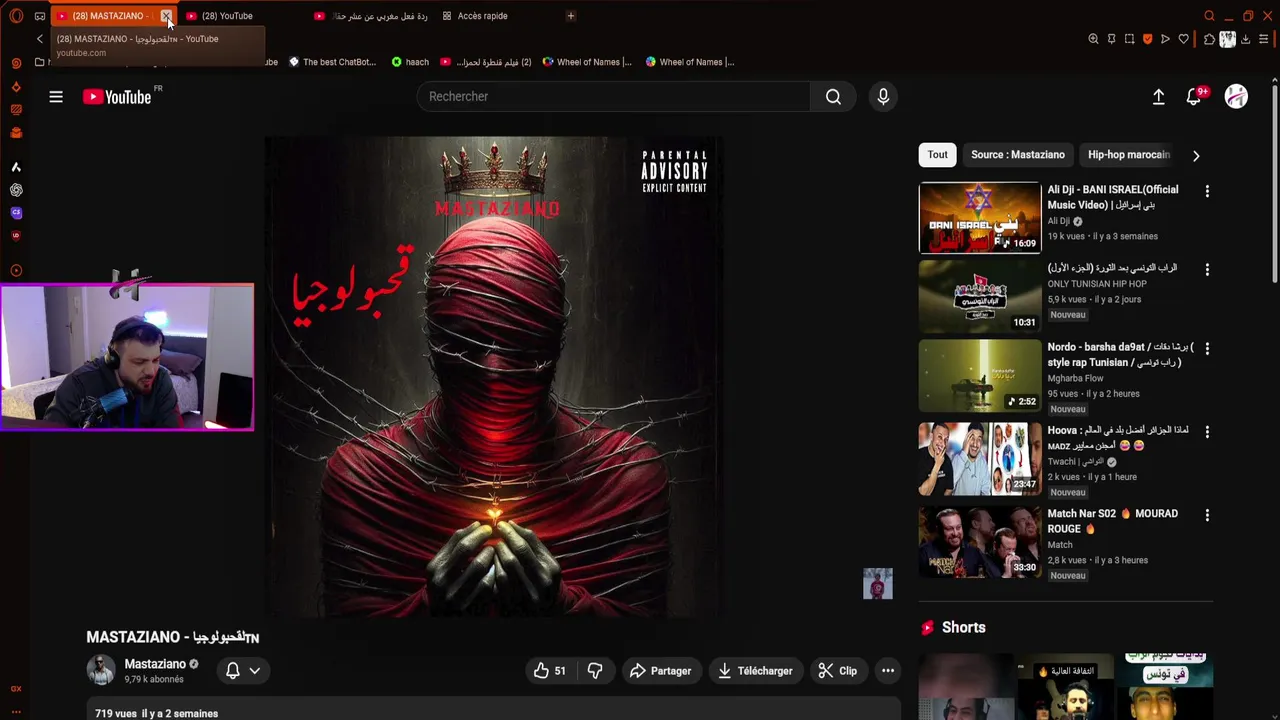Open more actions menu under video

pyautogui.click(x=888, y=671)
